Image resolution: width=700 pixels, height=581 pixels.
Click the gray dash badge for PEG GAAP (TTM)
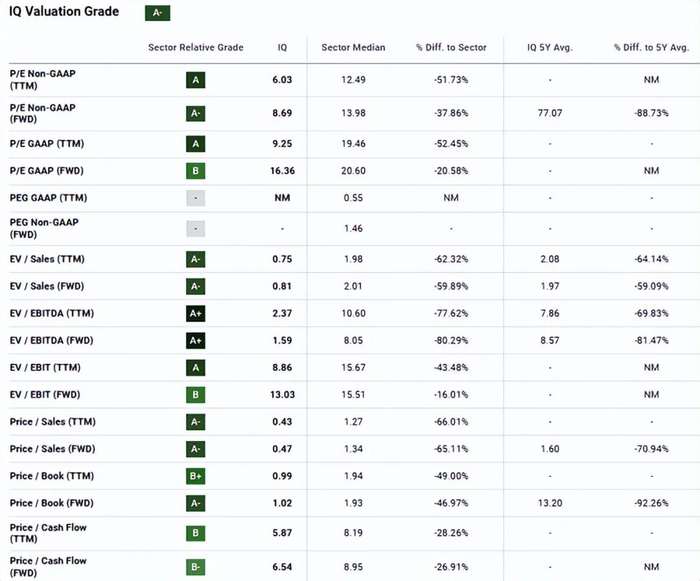[x=196, y=198]
